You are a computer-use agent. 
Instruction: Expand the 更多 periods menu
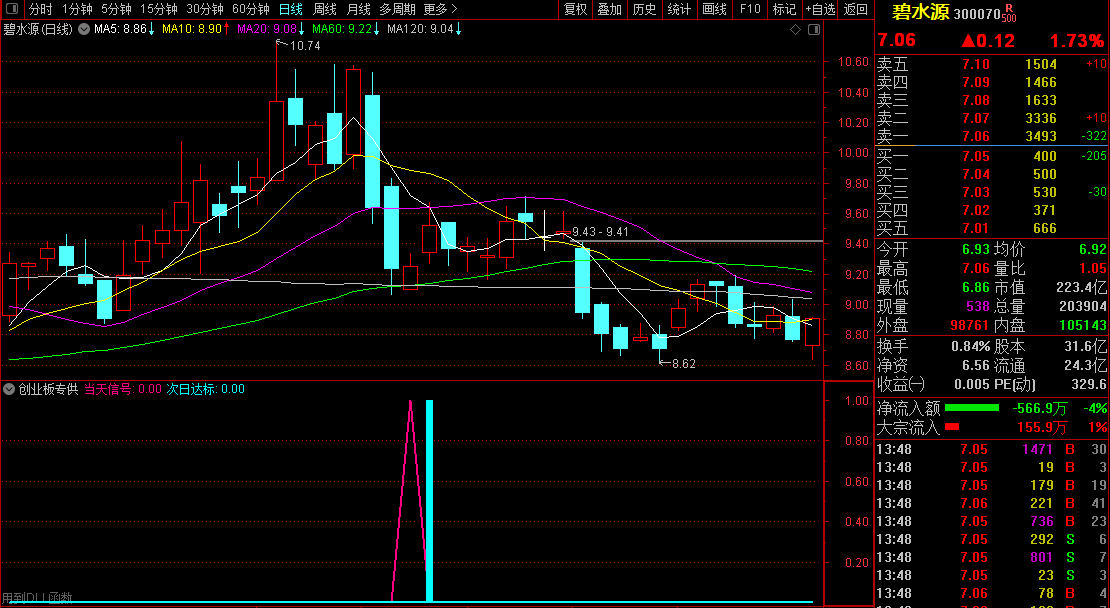pyautogui.click(x=439, y=10)
